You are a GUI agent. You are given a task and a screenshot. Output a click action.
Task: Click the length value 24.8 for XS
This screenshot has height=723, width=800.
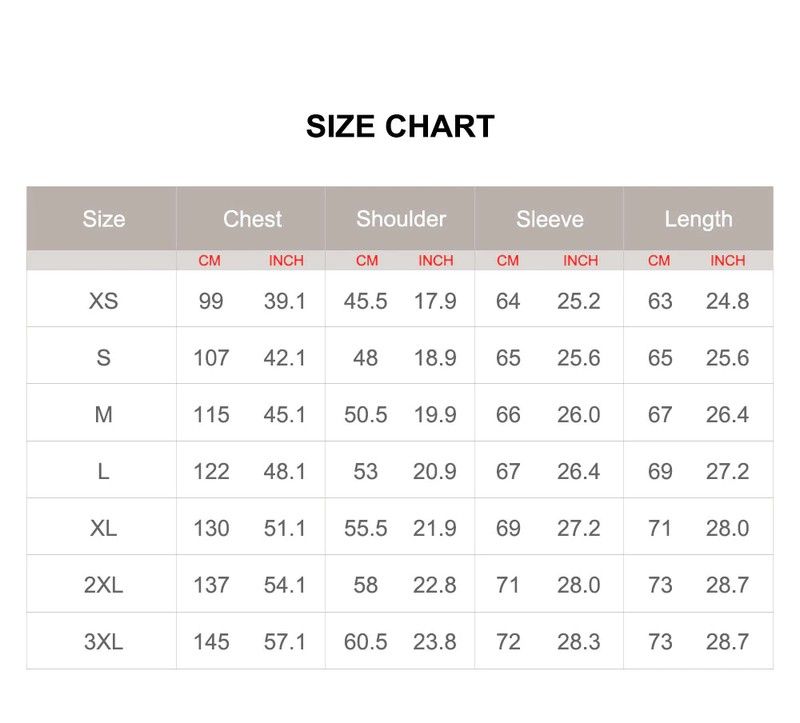click(x=727, y=301)
